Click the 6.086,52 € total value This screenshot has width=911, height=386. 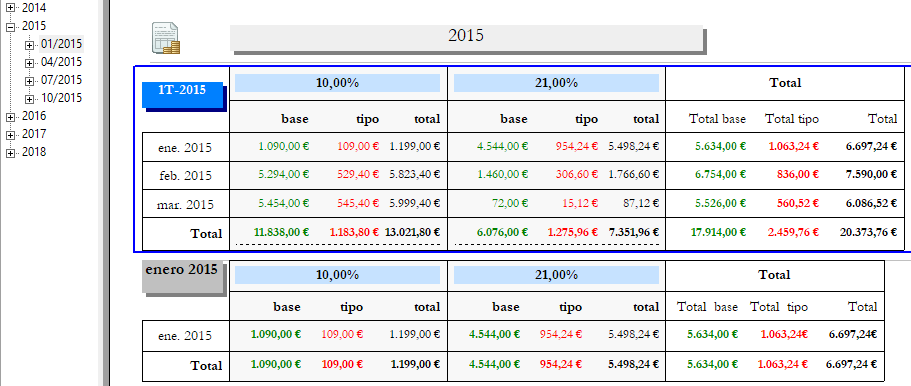click(872, 203)
